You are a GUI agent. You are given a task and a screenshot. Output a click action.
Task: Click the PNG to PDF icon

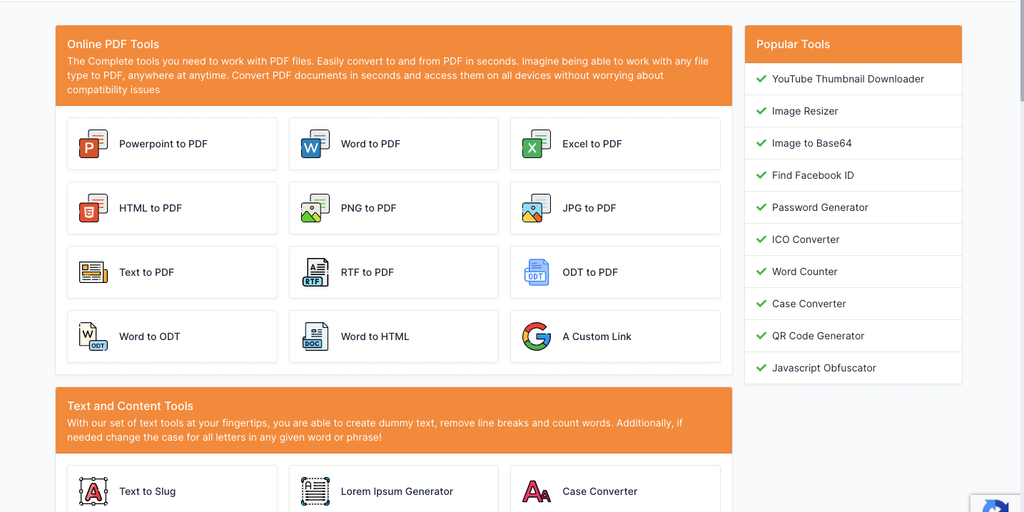tap(315, 208)
